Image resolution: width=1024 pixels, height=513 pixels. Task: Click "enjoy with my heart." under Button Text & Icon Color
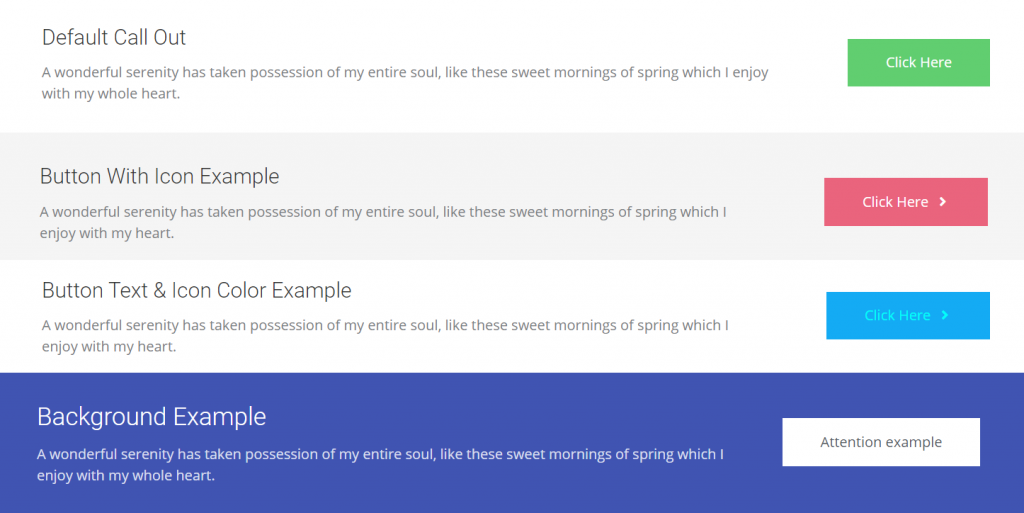click(x=109, y=347)
